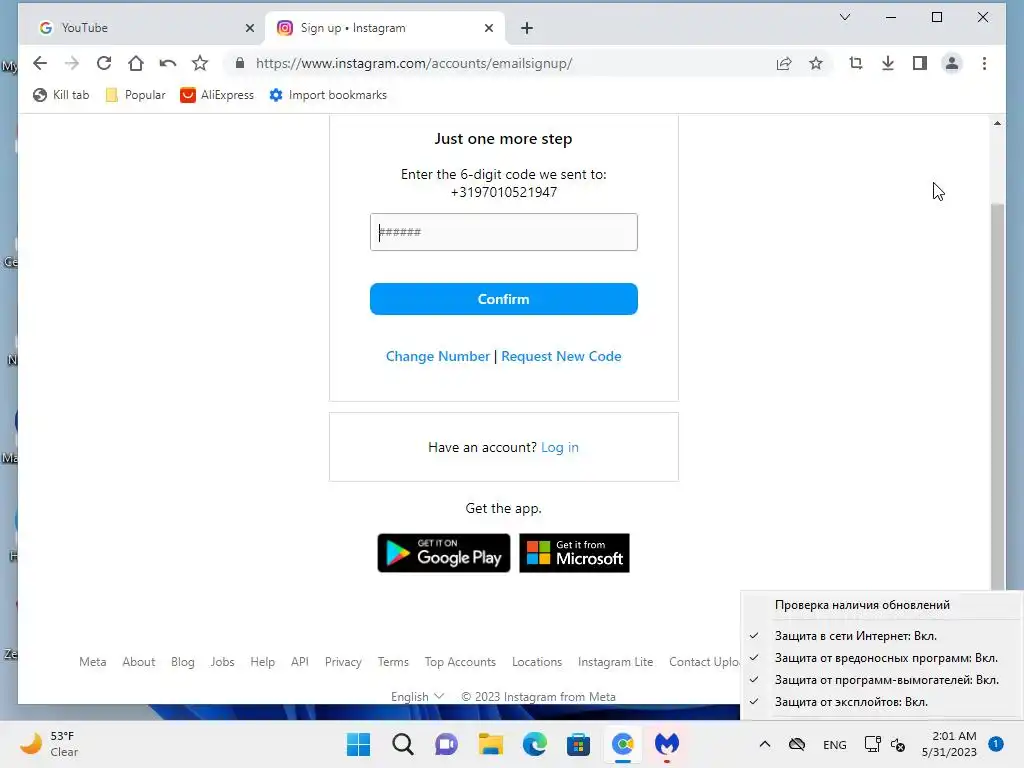This screenshot has width=1024, height=768.
Task: Reload the page with the refresh icon
Action: click(x=104, y=63)
